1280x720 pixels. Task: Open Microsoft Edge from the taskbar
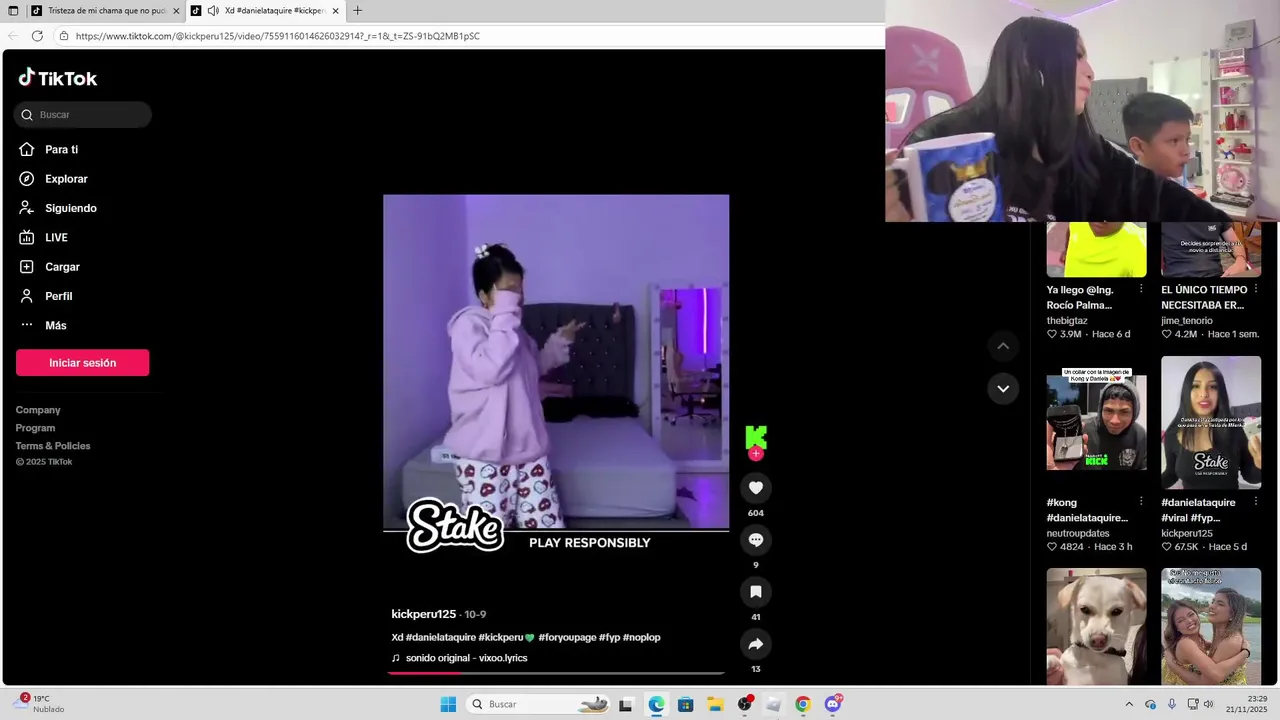(x=656, y=705)
